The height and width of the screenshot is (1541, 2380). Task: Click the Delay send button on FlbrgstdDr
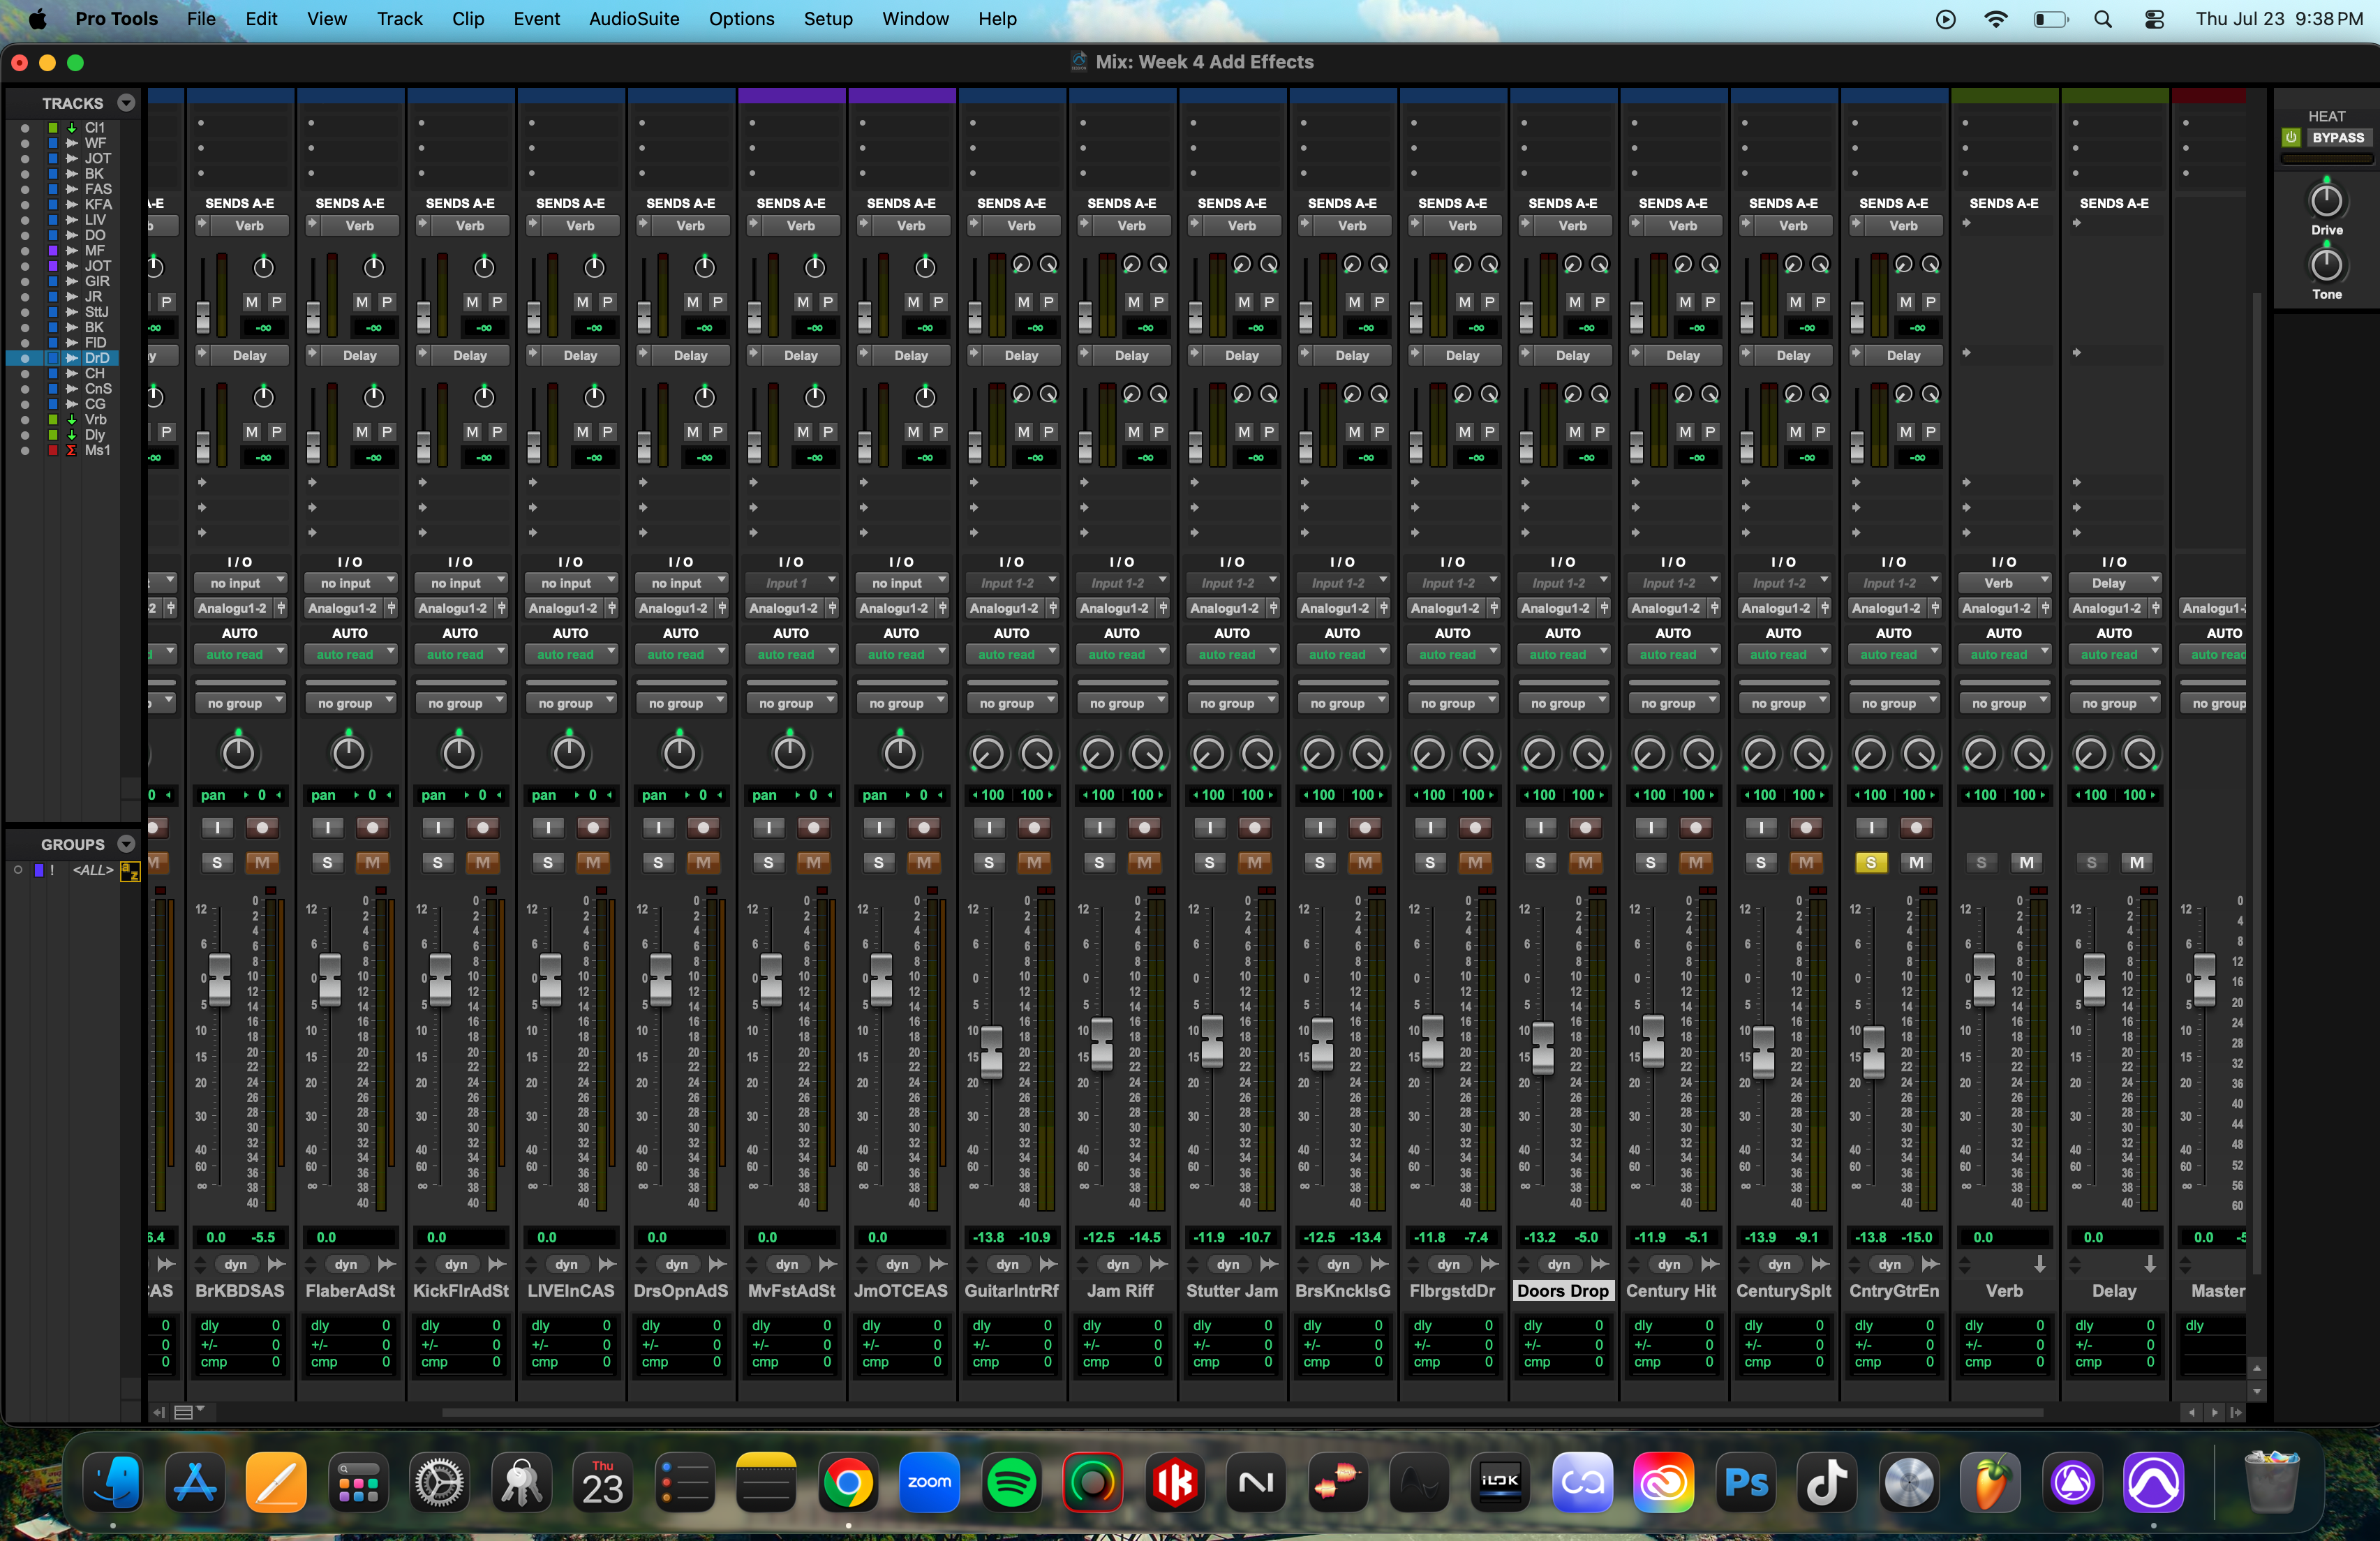[1462, 356]
